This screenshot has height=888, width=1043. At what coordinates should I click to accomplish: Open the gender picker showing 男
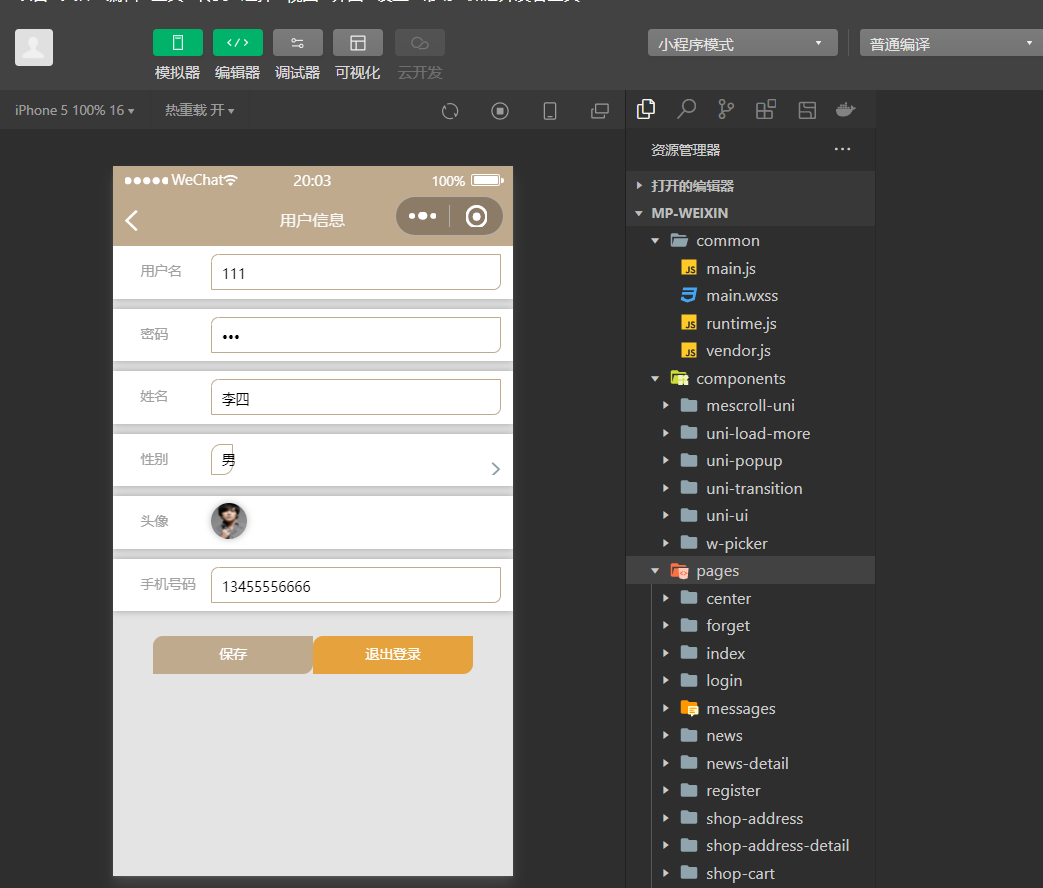tap(224, 460)
